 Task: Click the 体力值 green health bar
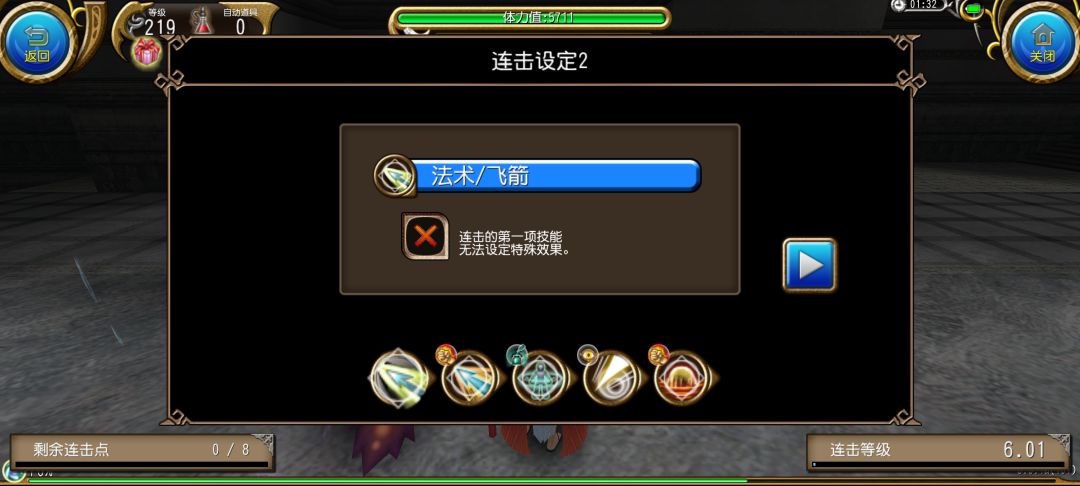[x=530, y=18]
